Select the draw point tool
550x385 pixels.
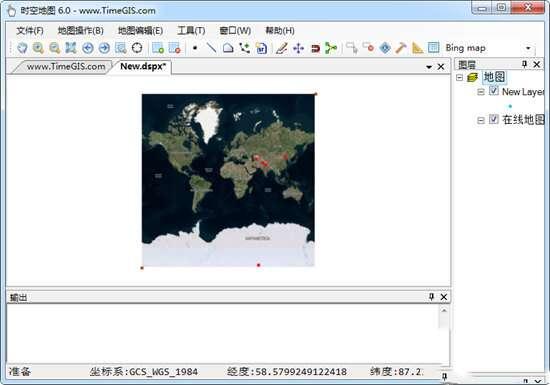coord(195,48)
